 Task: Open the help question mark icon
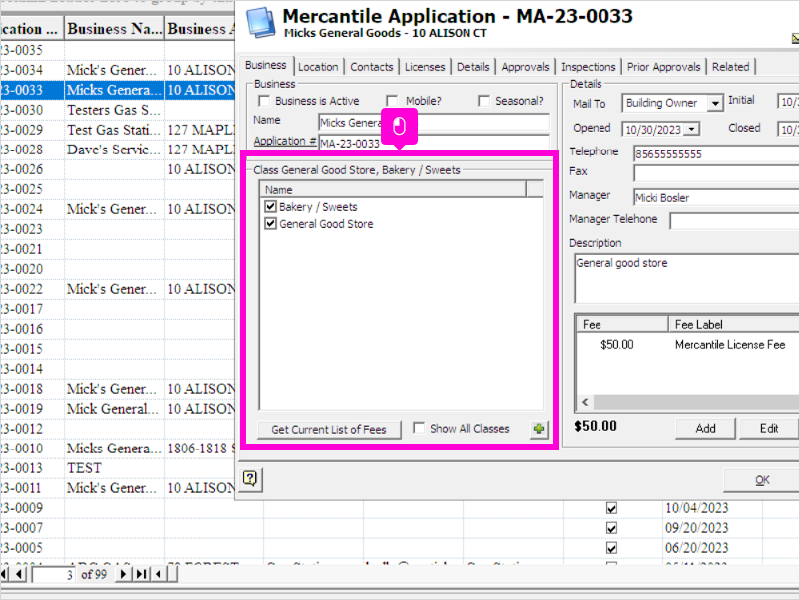[x=250, y=479]
